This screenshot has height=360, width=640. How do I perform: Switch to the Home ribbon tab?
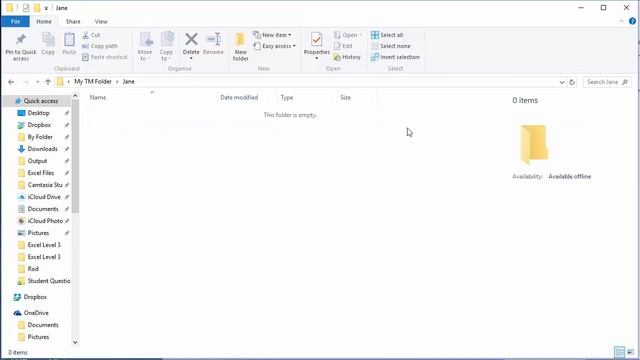44,21
